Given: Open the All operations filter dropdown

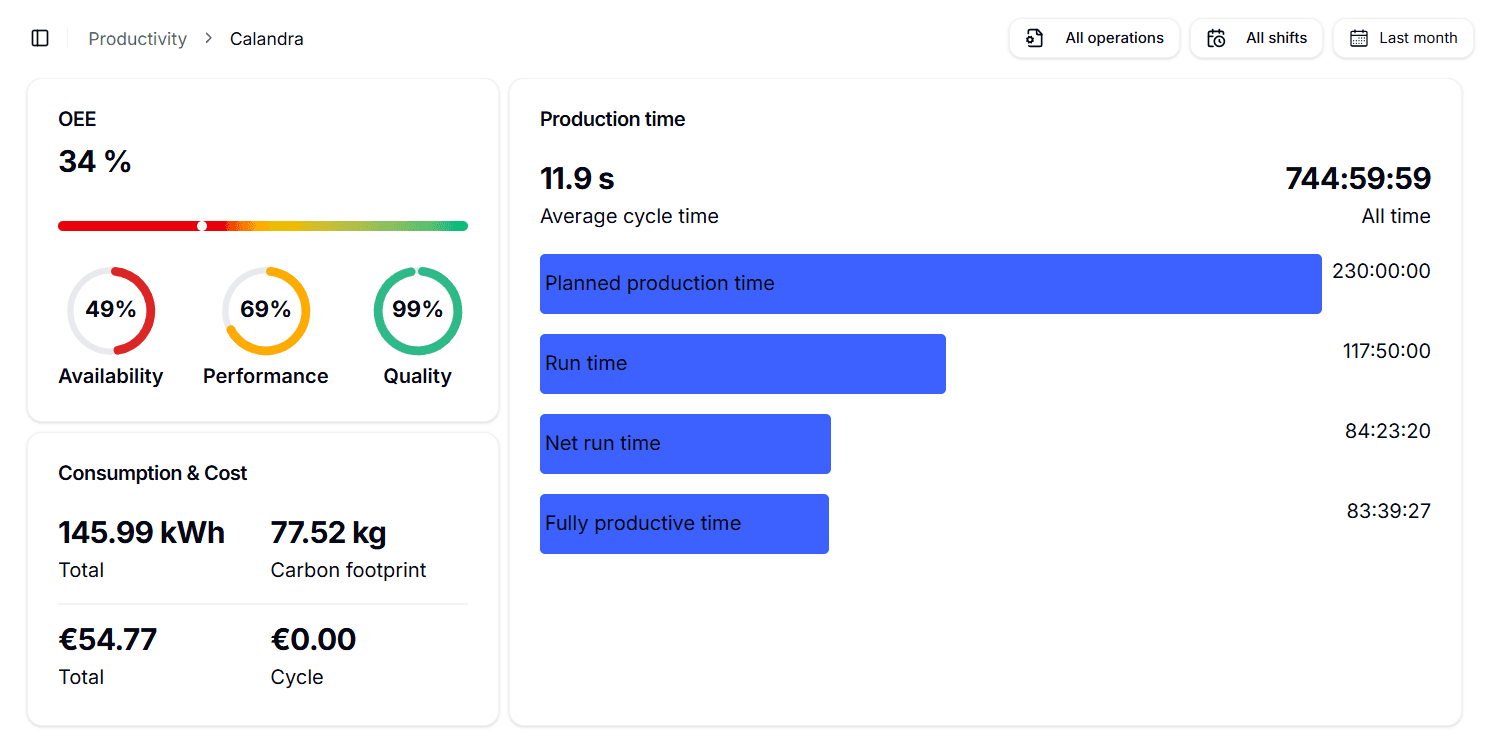Looking at the screenshot, I should [x=1095, y=38].
